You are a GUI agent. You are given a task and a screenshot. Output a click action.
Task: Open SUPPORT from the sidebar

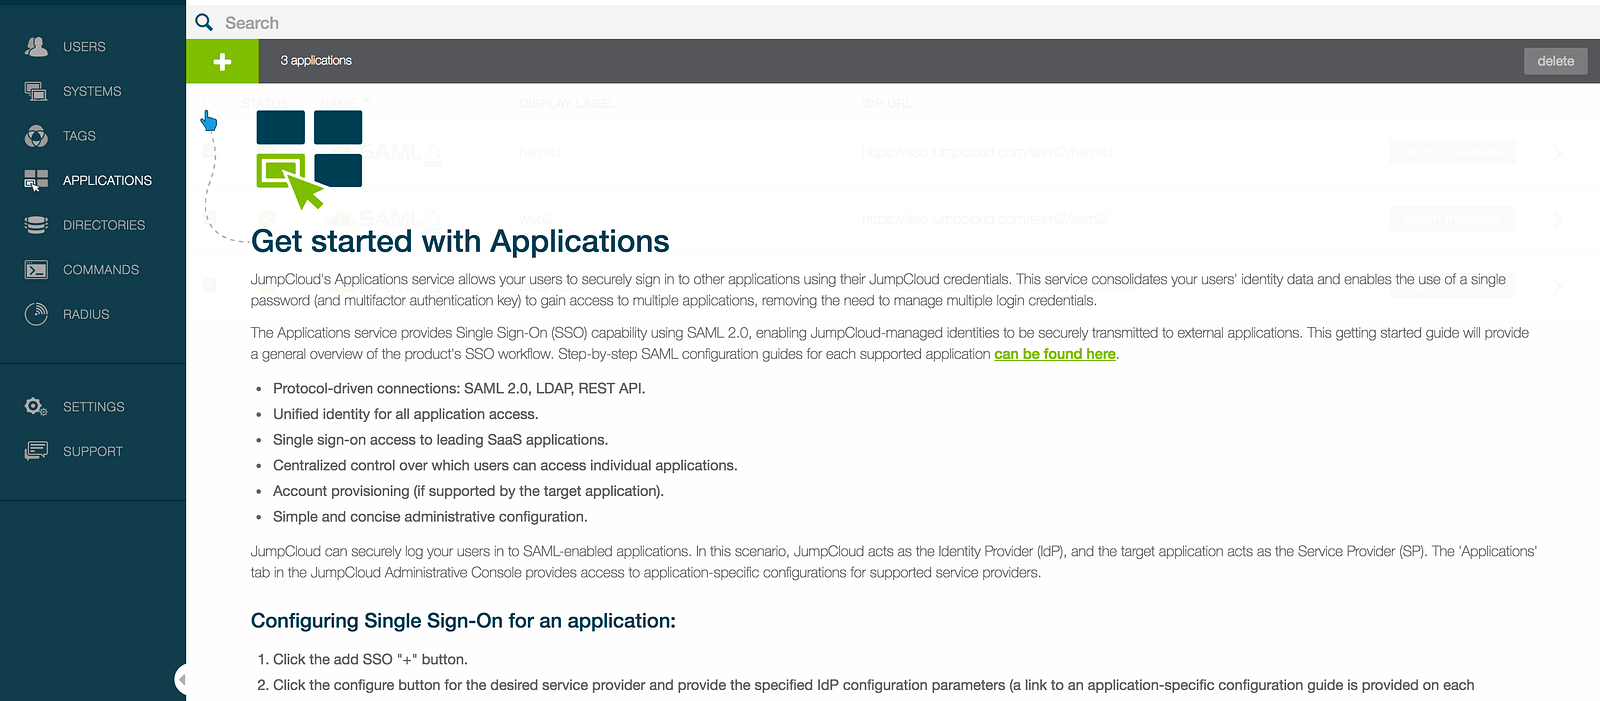pos(93,451)
